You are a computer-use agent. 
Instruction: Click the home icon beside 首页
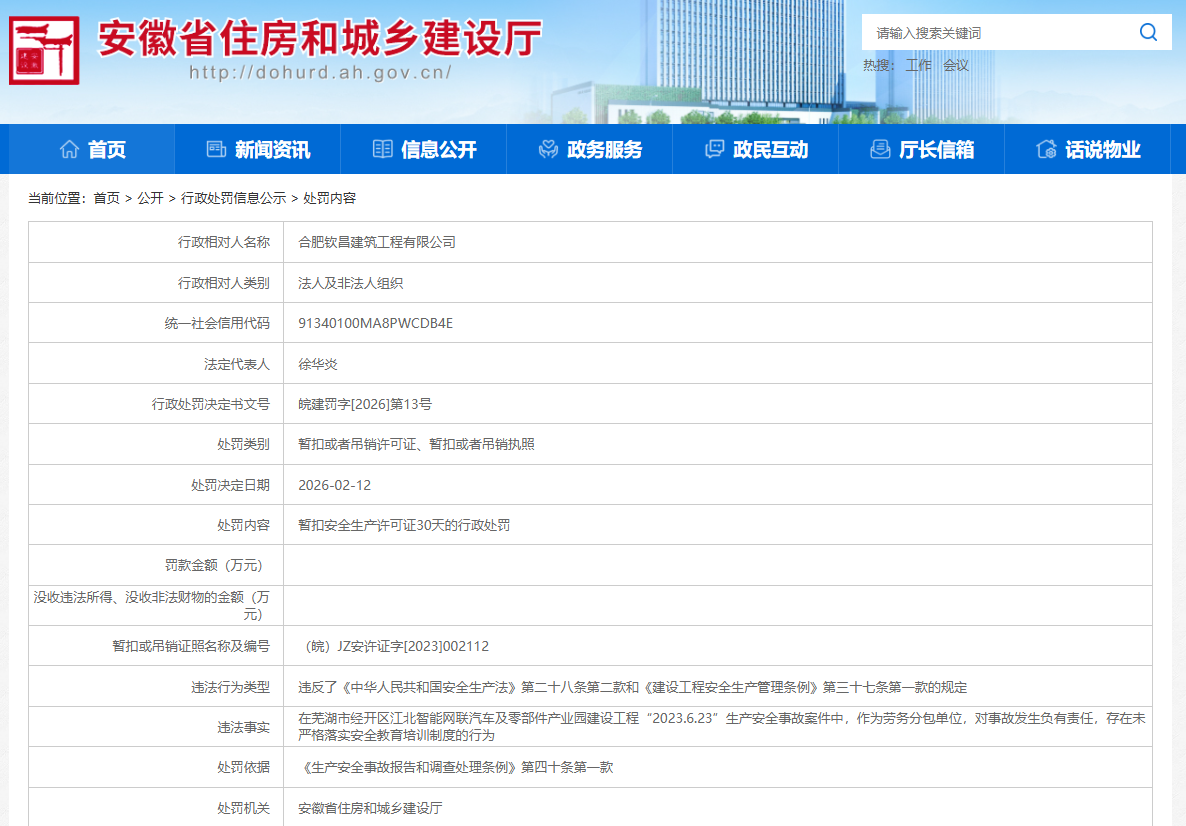point(69,149)
